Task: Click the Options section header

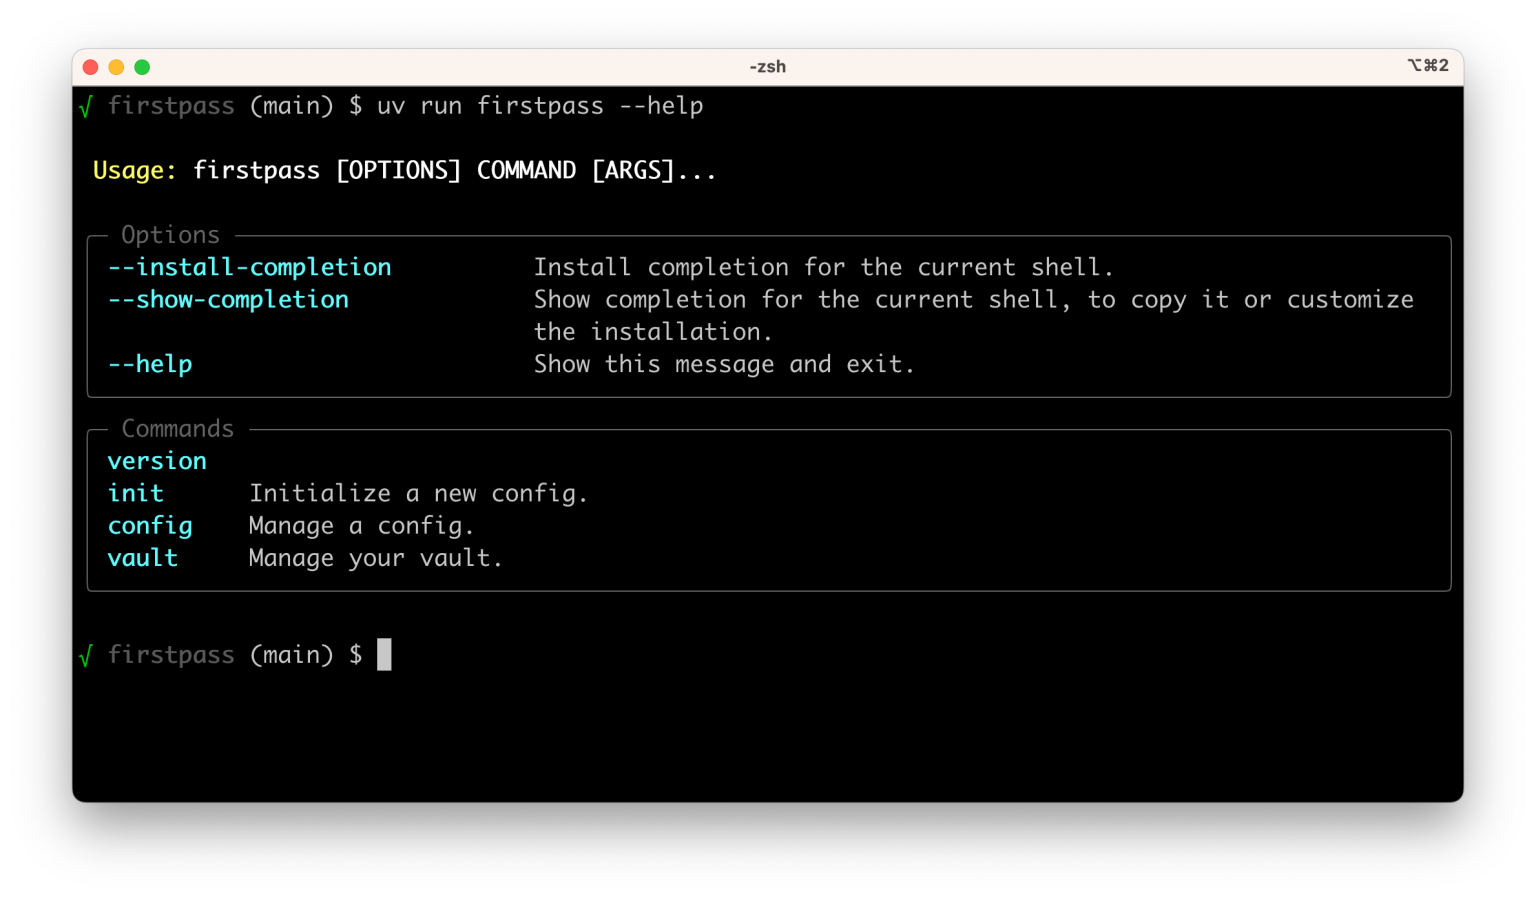Action: click(170, 235)
